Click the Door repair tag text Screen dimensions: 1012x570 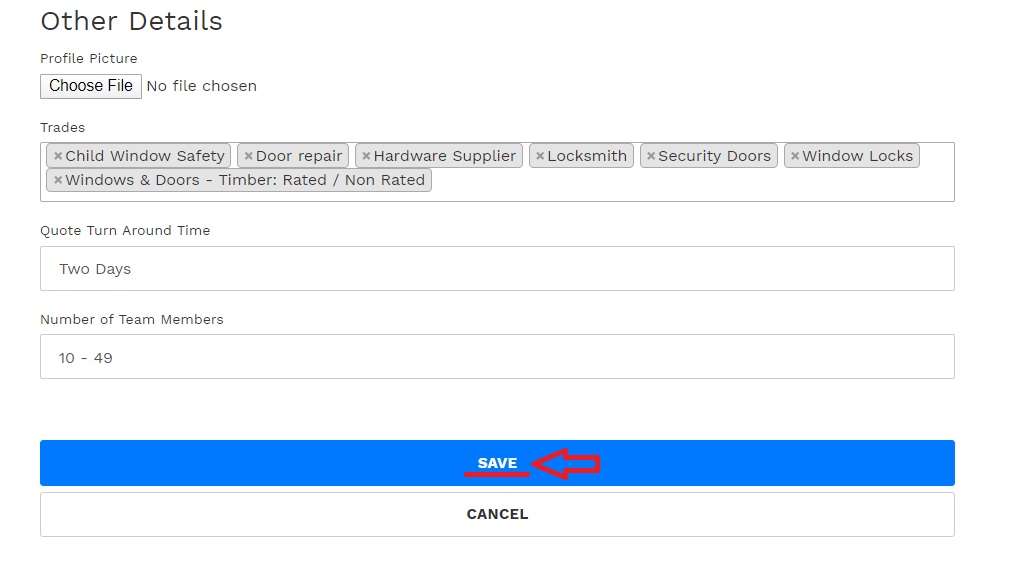point(299,156)
